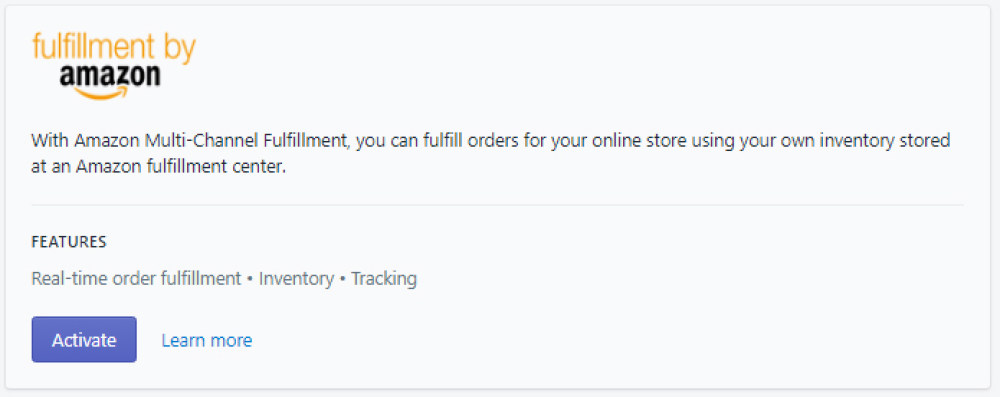Click the bullet between Inventory and Tracking
1000x397 pixels.
click(x=343, y=280)
